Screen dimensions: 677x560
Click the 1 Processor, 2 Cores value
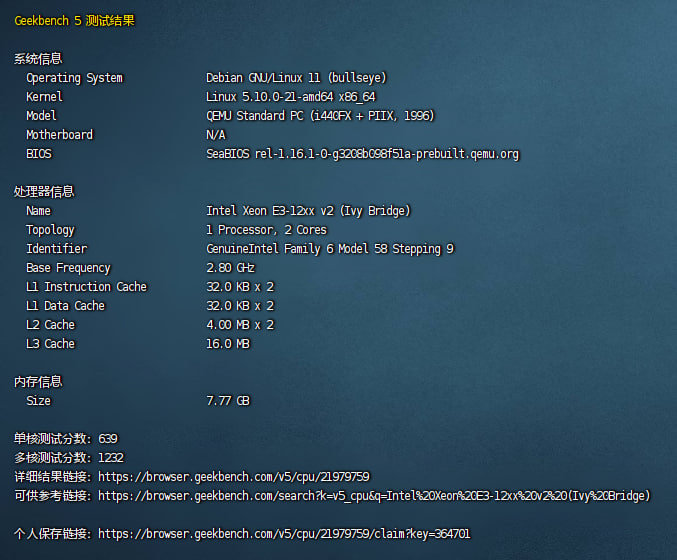[266, 230]
